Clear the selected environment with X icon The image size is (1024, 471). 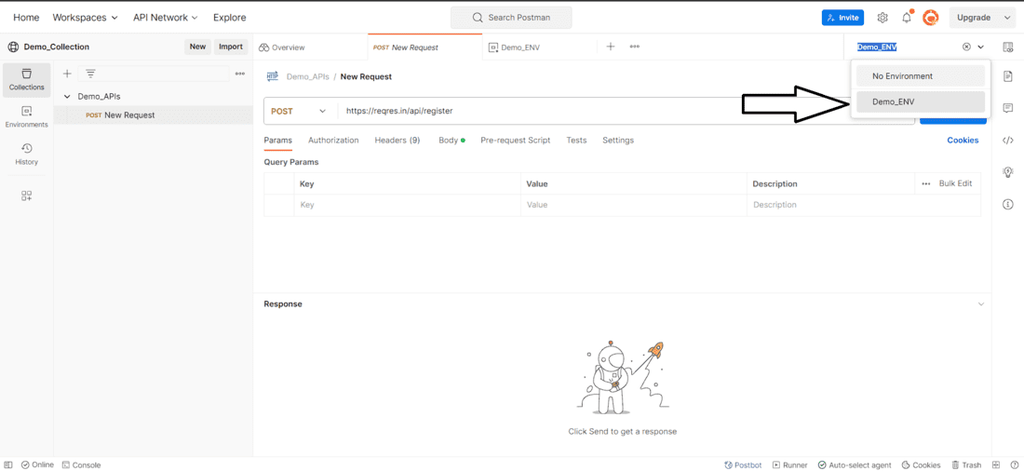tap(966, 47)
